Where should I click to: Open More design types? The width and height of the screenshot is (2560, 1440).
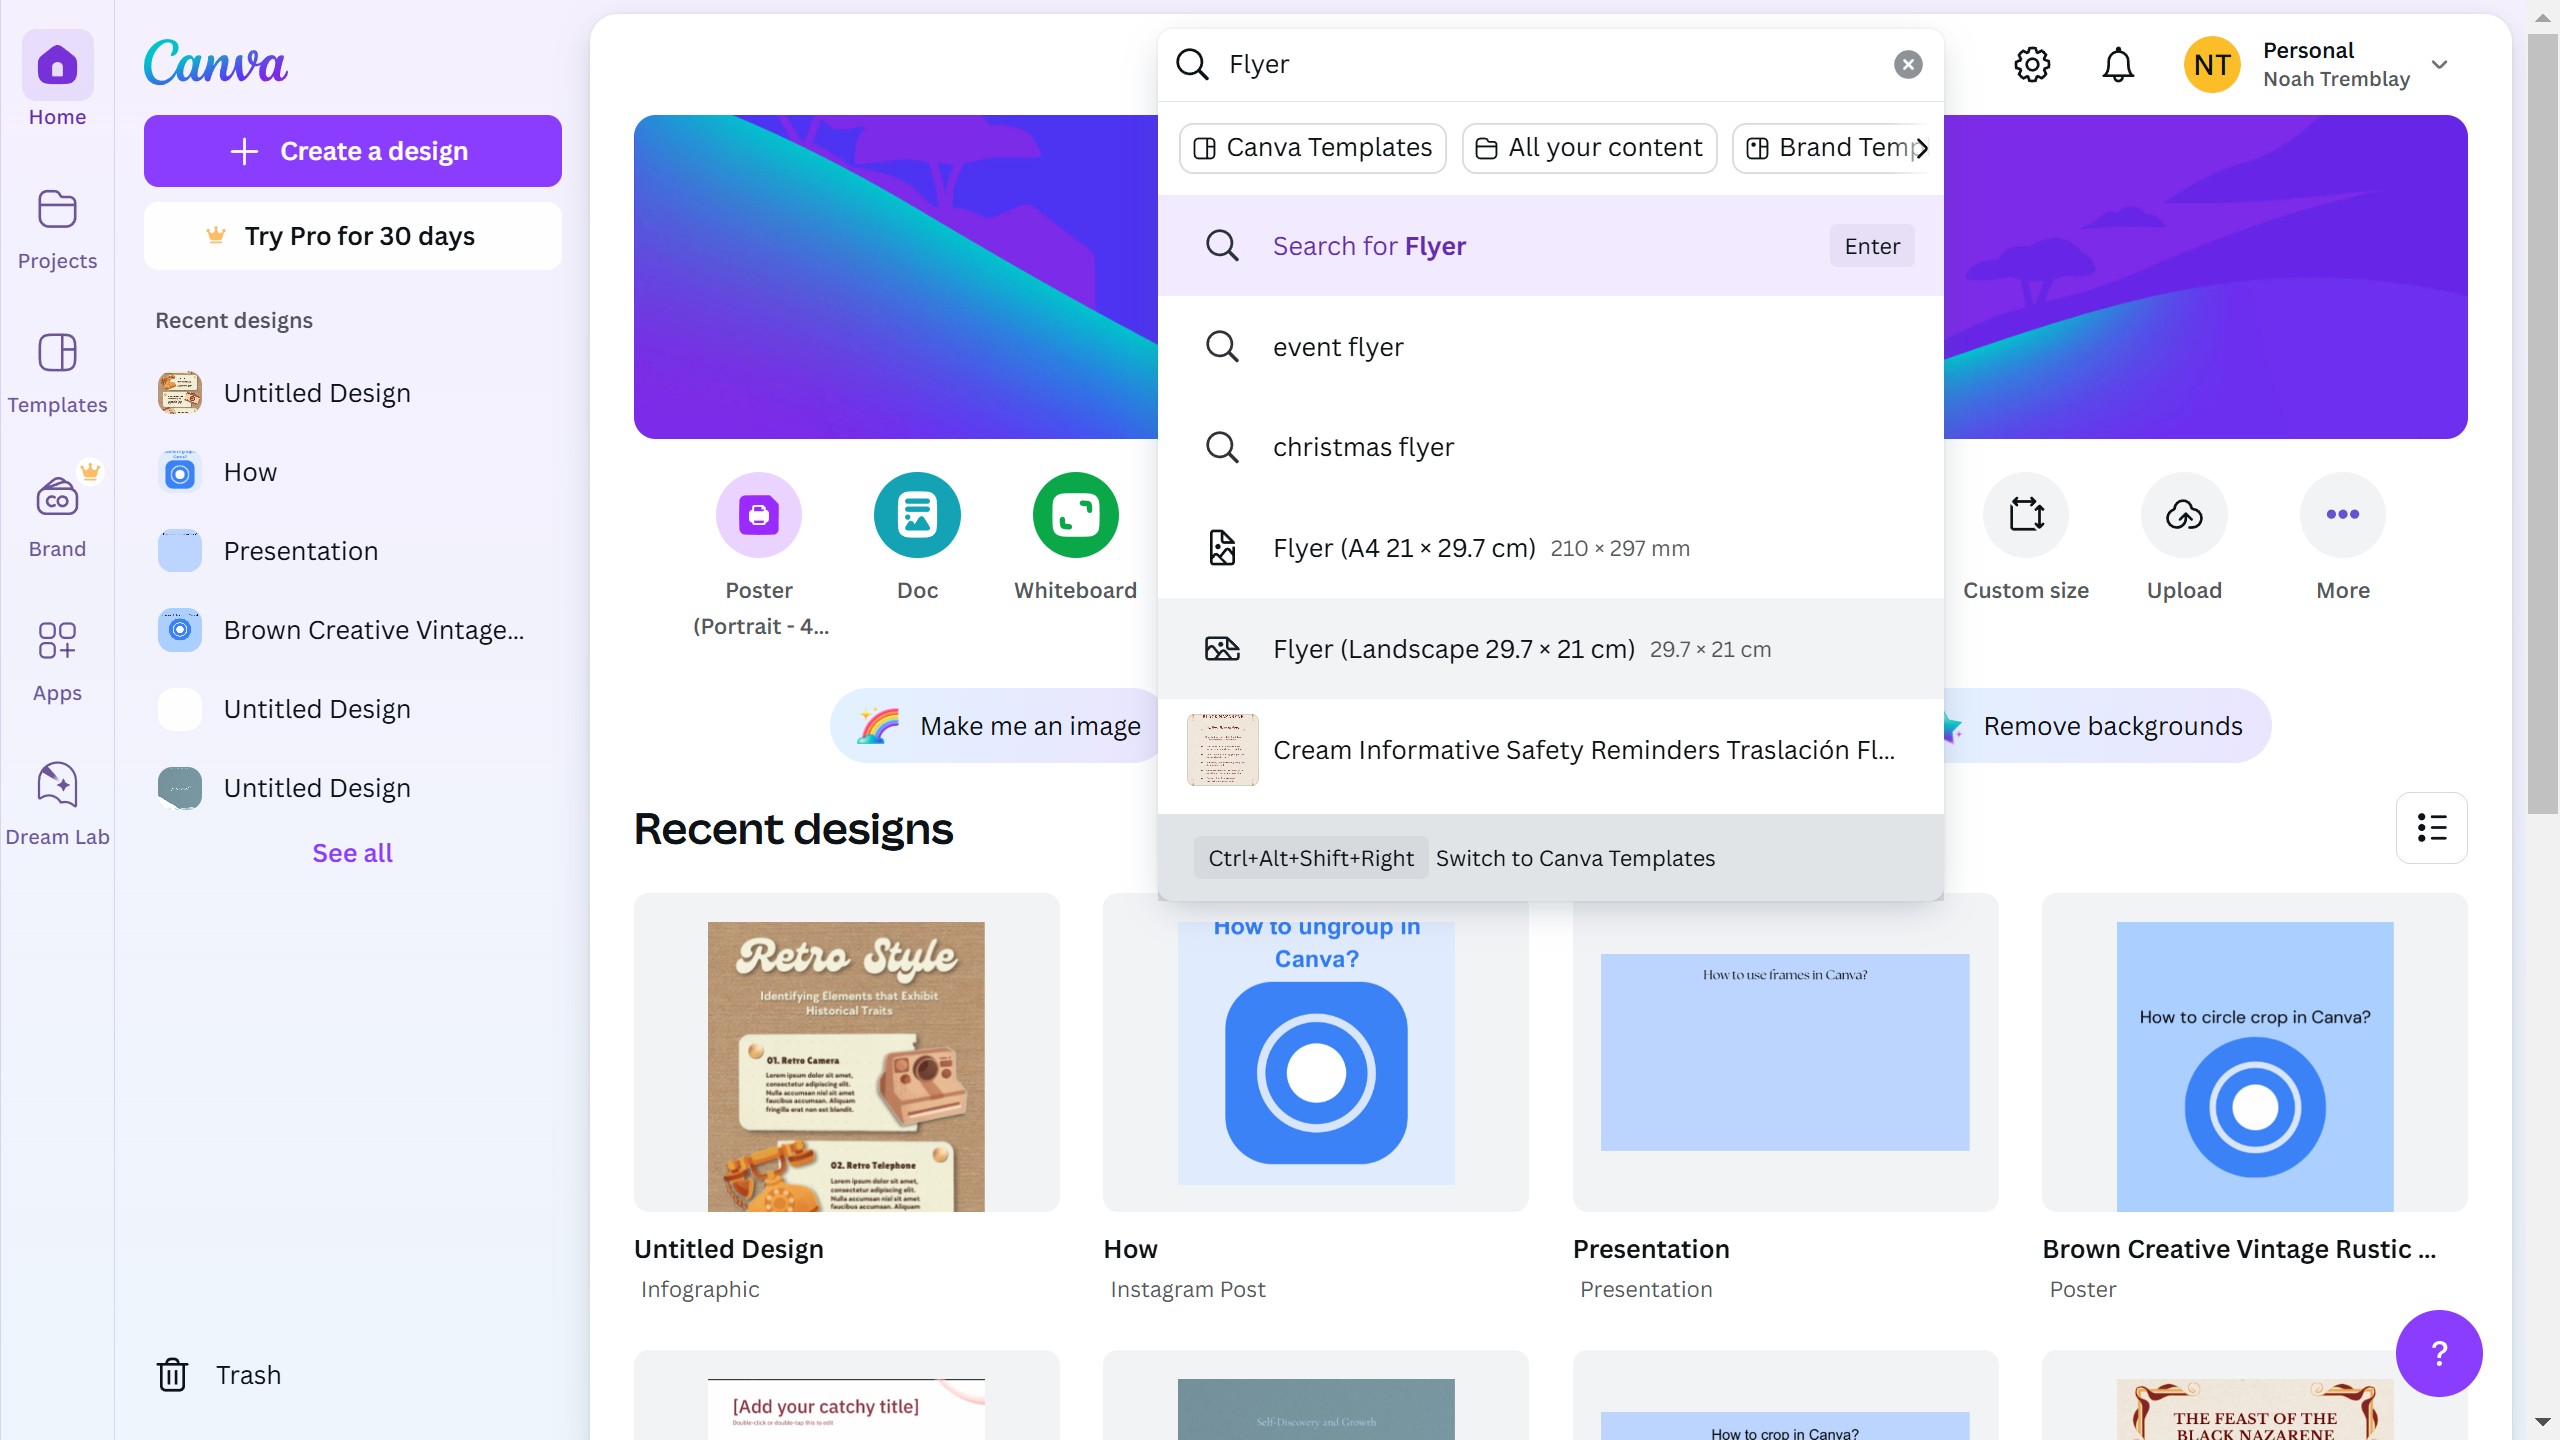2342,515
